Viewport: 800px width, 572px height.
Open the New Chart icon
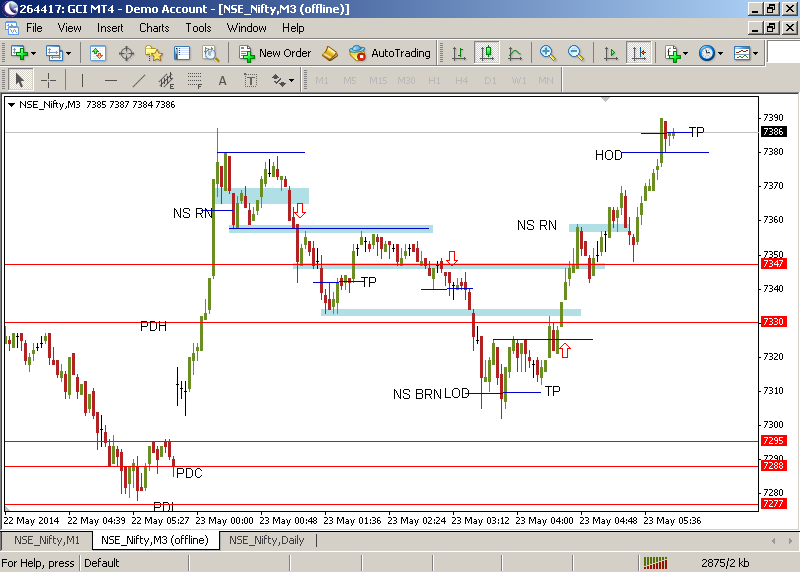tap(19, 53)
